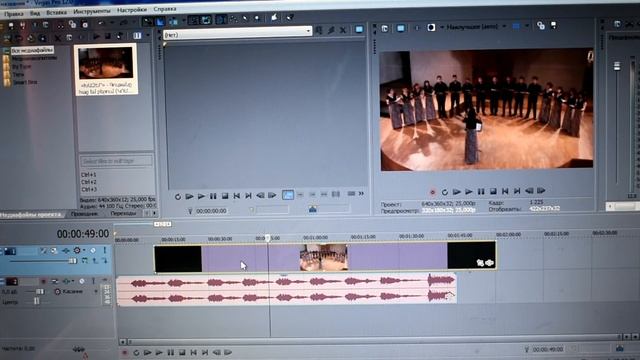
Task: Stop playback in the trimmer
Action: pos(225,196)
